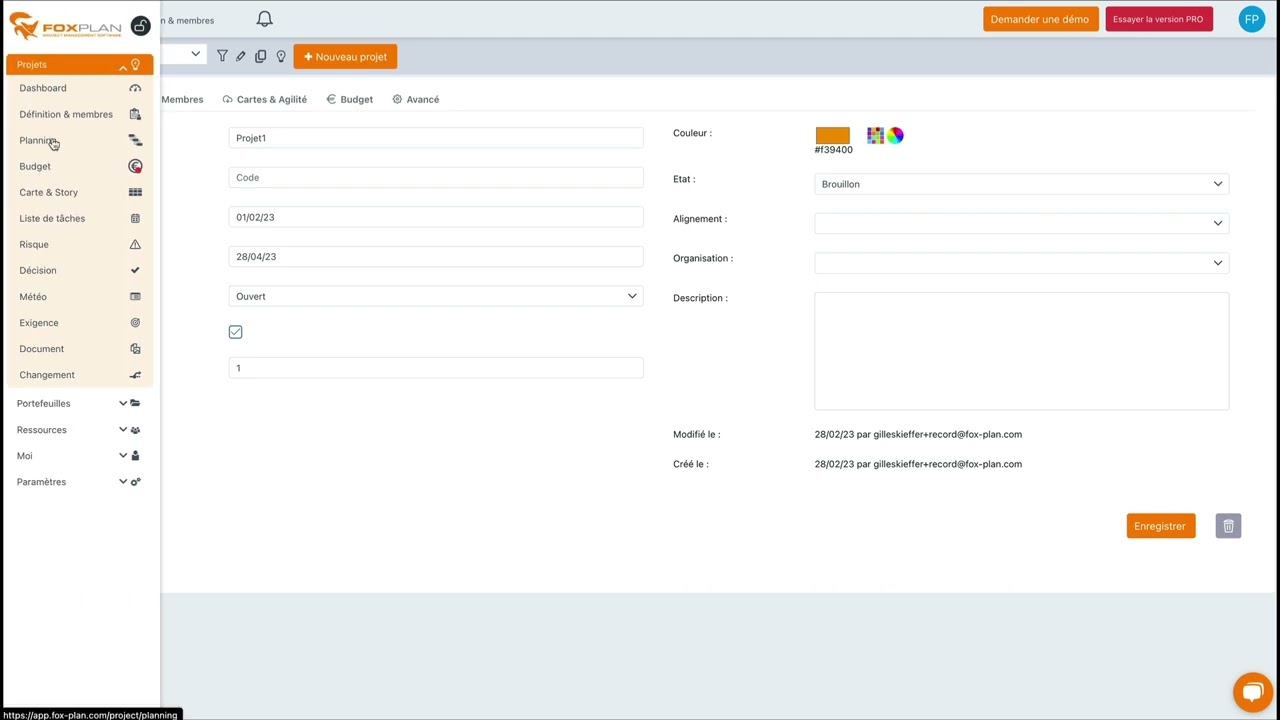Viewport: 1280px width, 720px height.
Task: Expand the Moi sidebar section
Action: click(79, 455)
